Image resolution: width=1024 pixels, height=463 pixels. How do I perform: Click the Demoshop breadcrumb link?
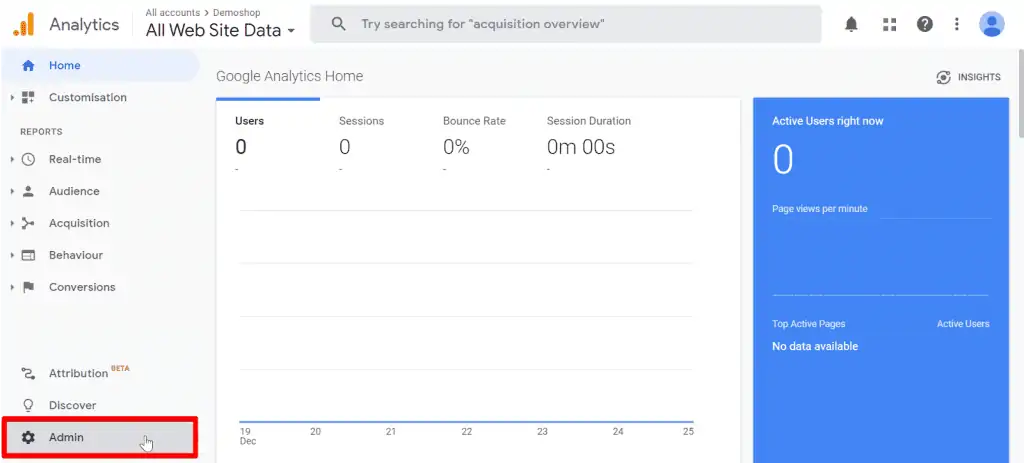[x=236, y=12]
